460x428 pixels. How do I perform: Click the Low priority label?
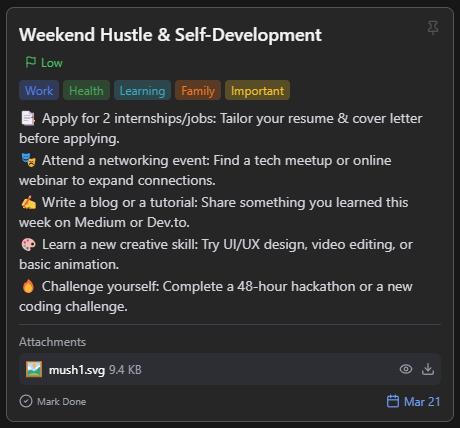coord(52,63)
